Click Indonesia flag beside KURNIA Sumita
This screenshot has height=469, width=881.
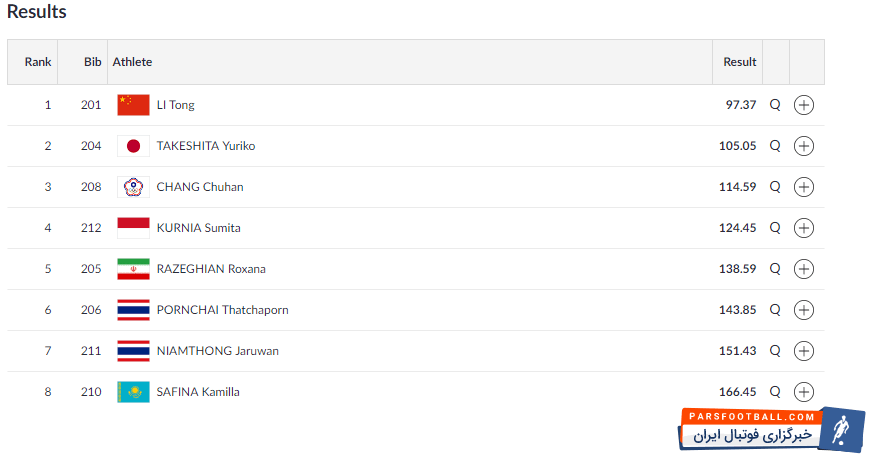(x=133, y=228)
